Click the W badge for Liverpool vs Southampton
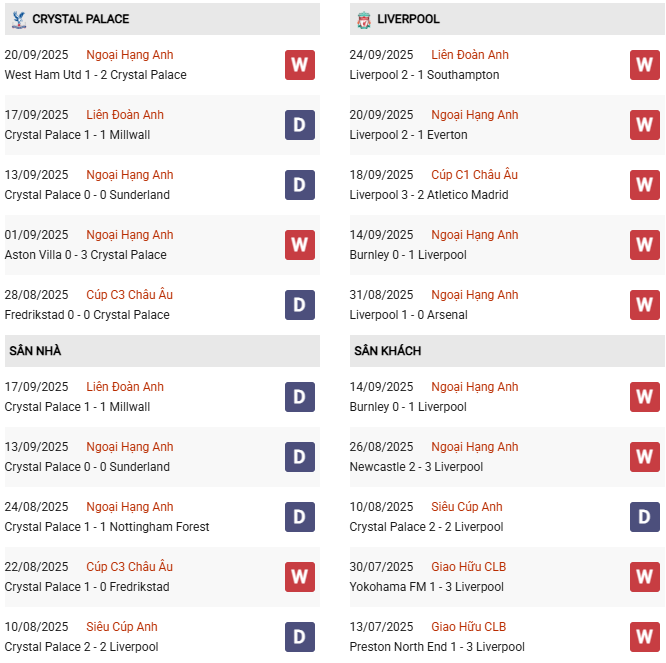 (644, 65)
